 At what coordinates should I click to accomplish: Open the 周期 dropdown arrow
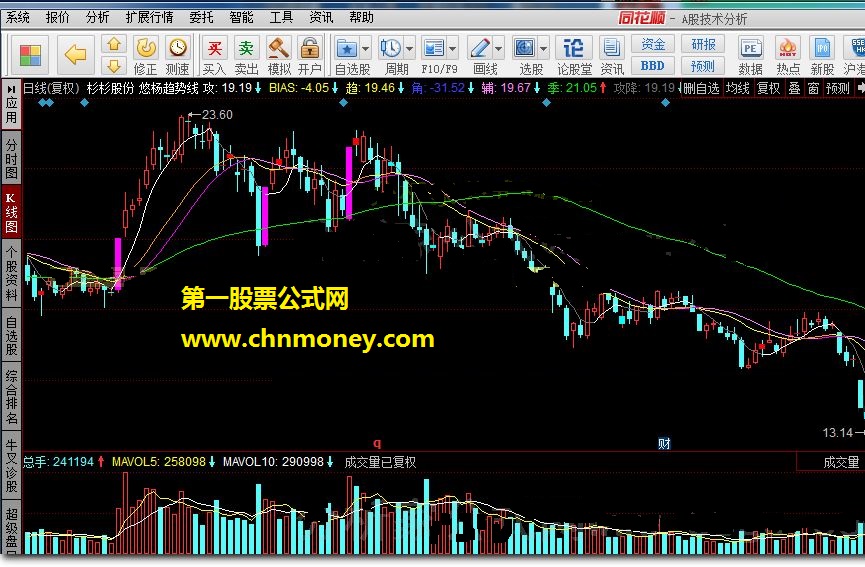(x=410, y=49)
